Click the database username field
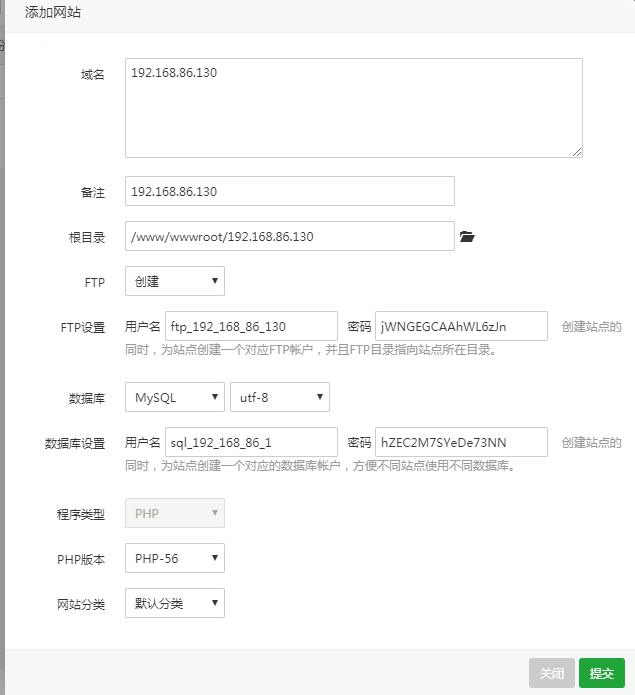The height and width of the screenshot is (695, 635). point(251,442)
